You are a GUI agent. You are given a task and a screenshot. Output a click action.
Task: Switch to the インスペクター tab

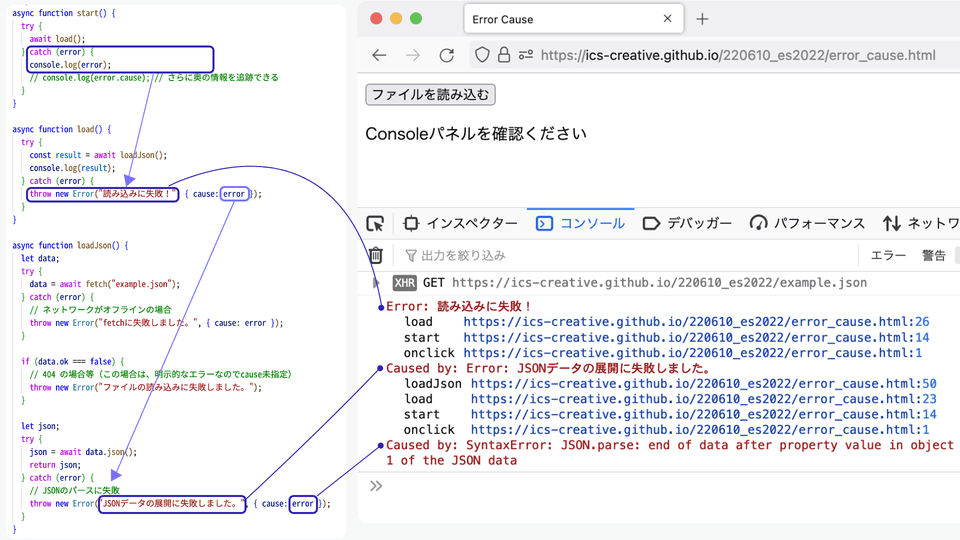460,223
